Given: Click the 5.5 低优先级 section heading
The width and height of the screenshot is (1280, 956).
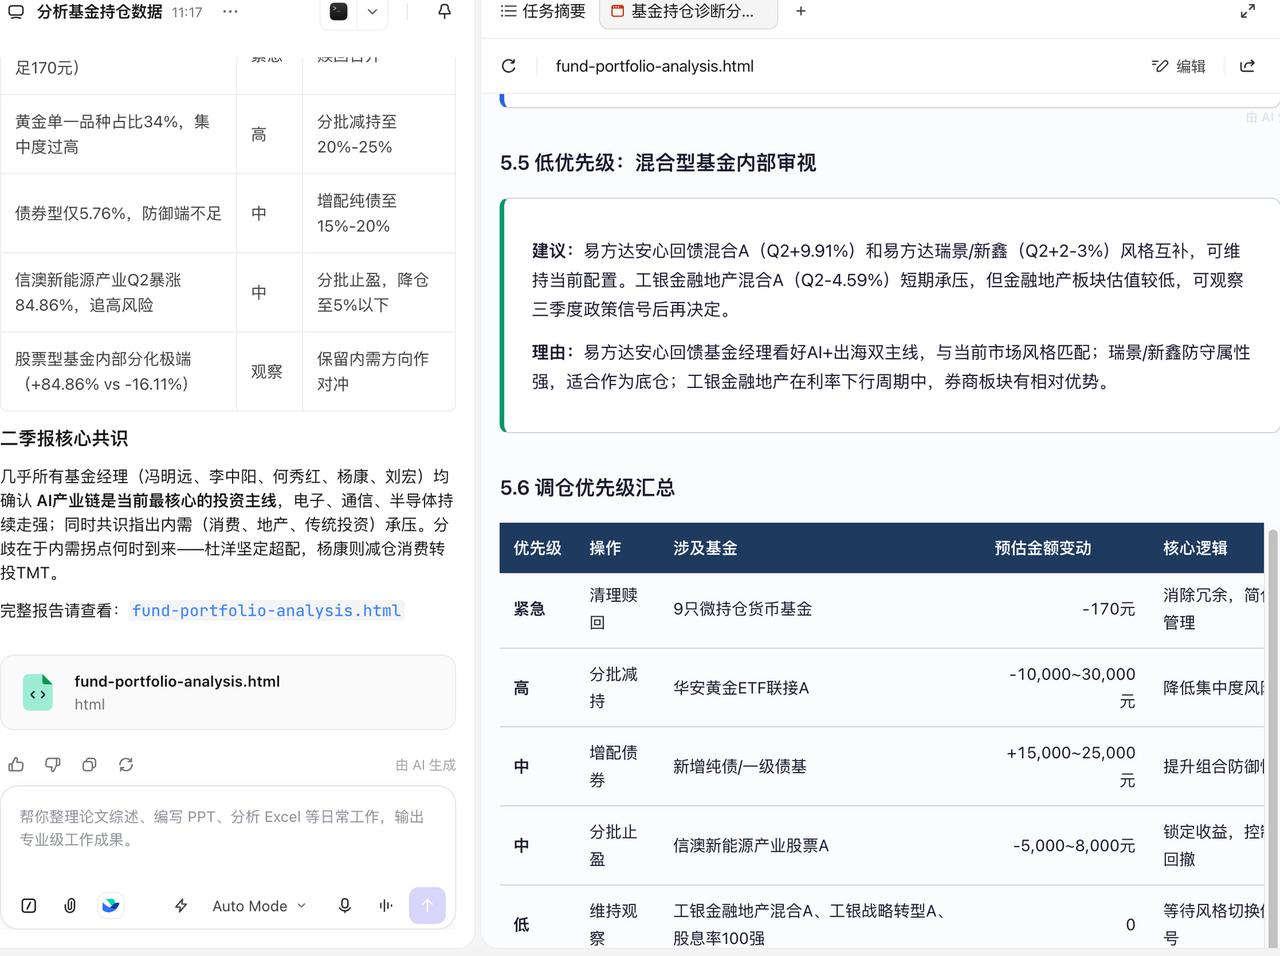Looking at the screenshot, I should (658, 163).
